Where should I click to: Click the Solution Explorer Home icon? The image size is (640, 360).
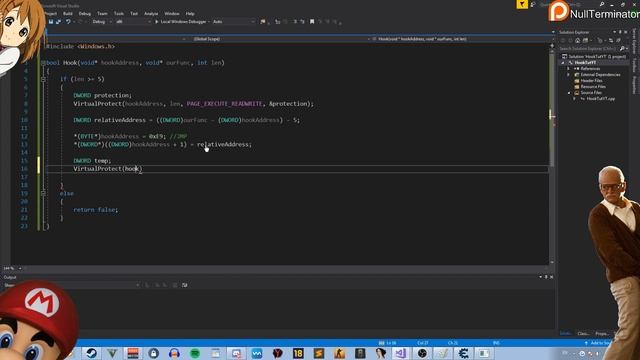[578, 40]
